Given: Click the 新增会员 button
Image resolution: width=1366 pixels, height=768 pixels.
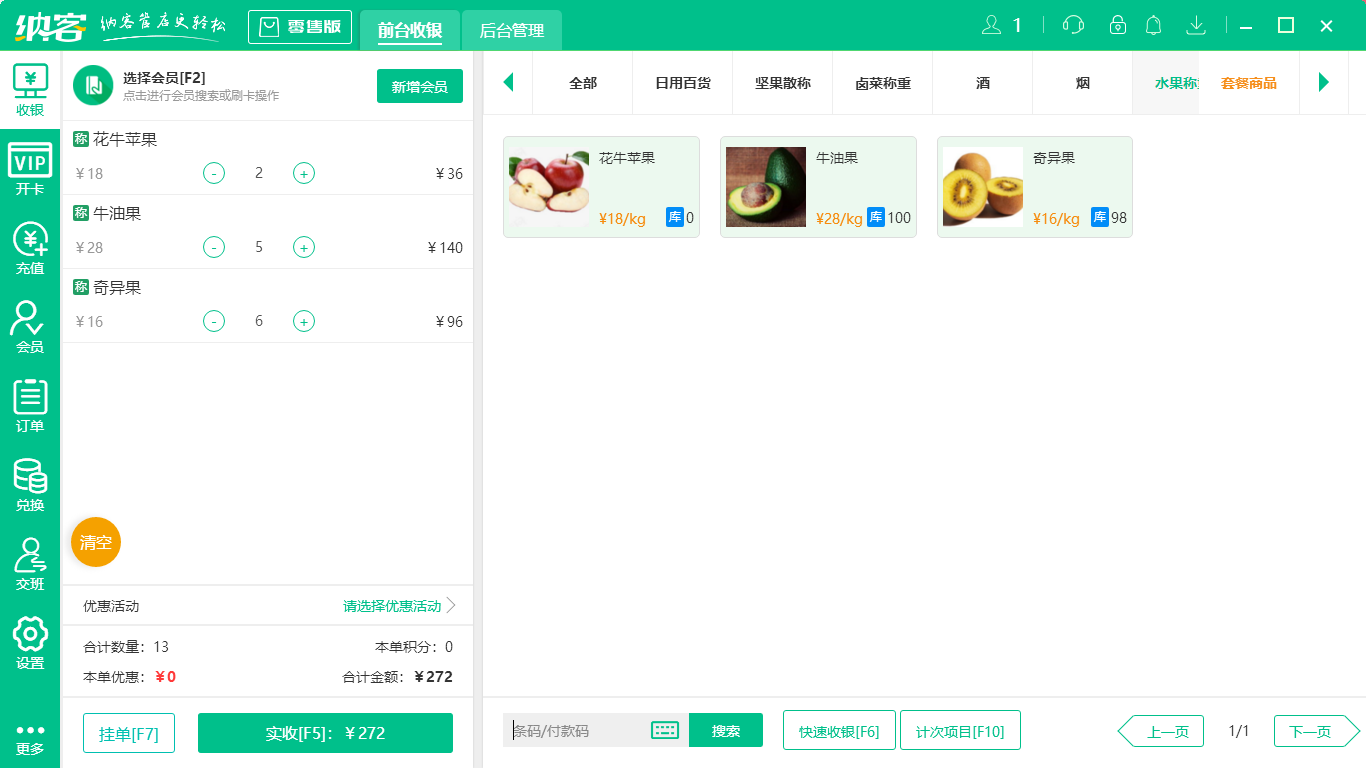Looking at the screenshot, I should [x=420, y=86].
